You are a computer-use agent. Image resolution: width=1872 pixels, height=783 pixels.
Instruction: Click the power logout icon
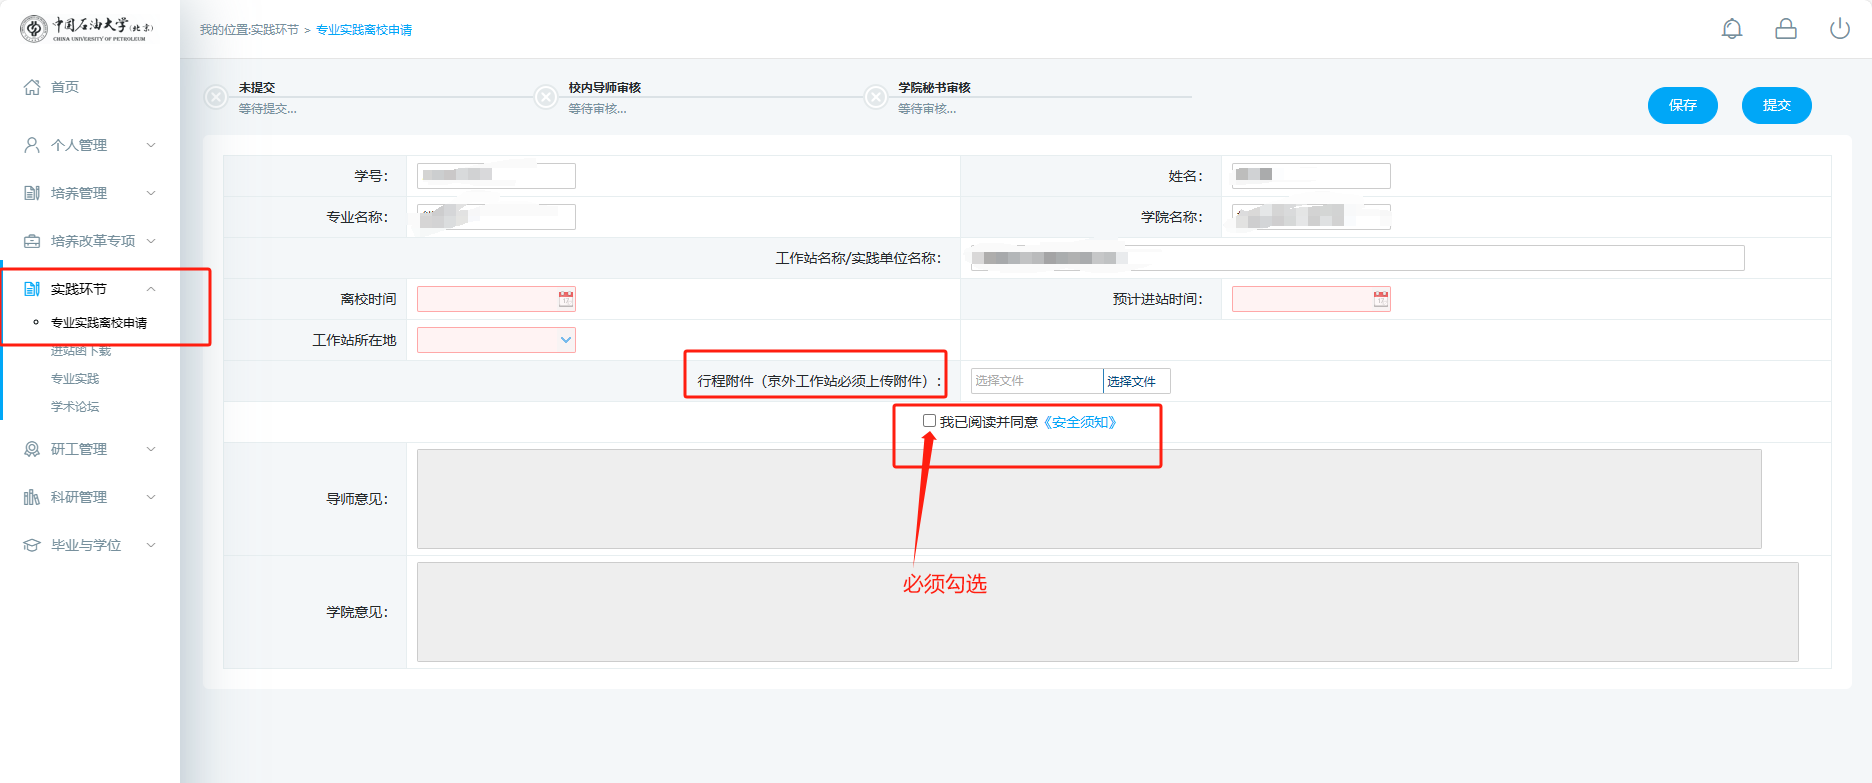pos(1840,29)
